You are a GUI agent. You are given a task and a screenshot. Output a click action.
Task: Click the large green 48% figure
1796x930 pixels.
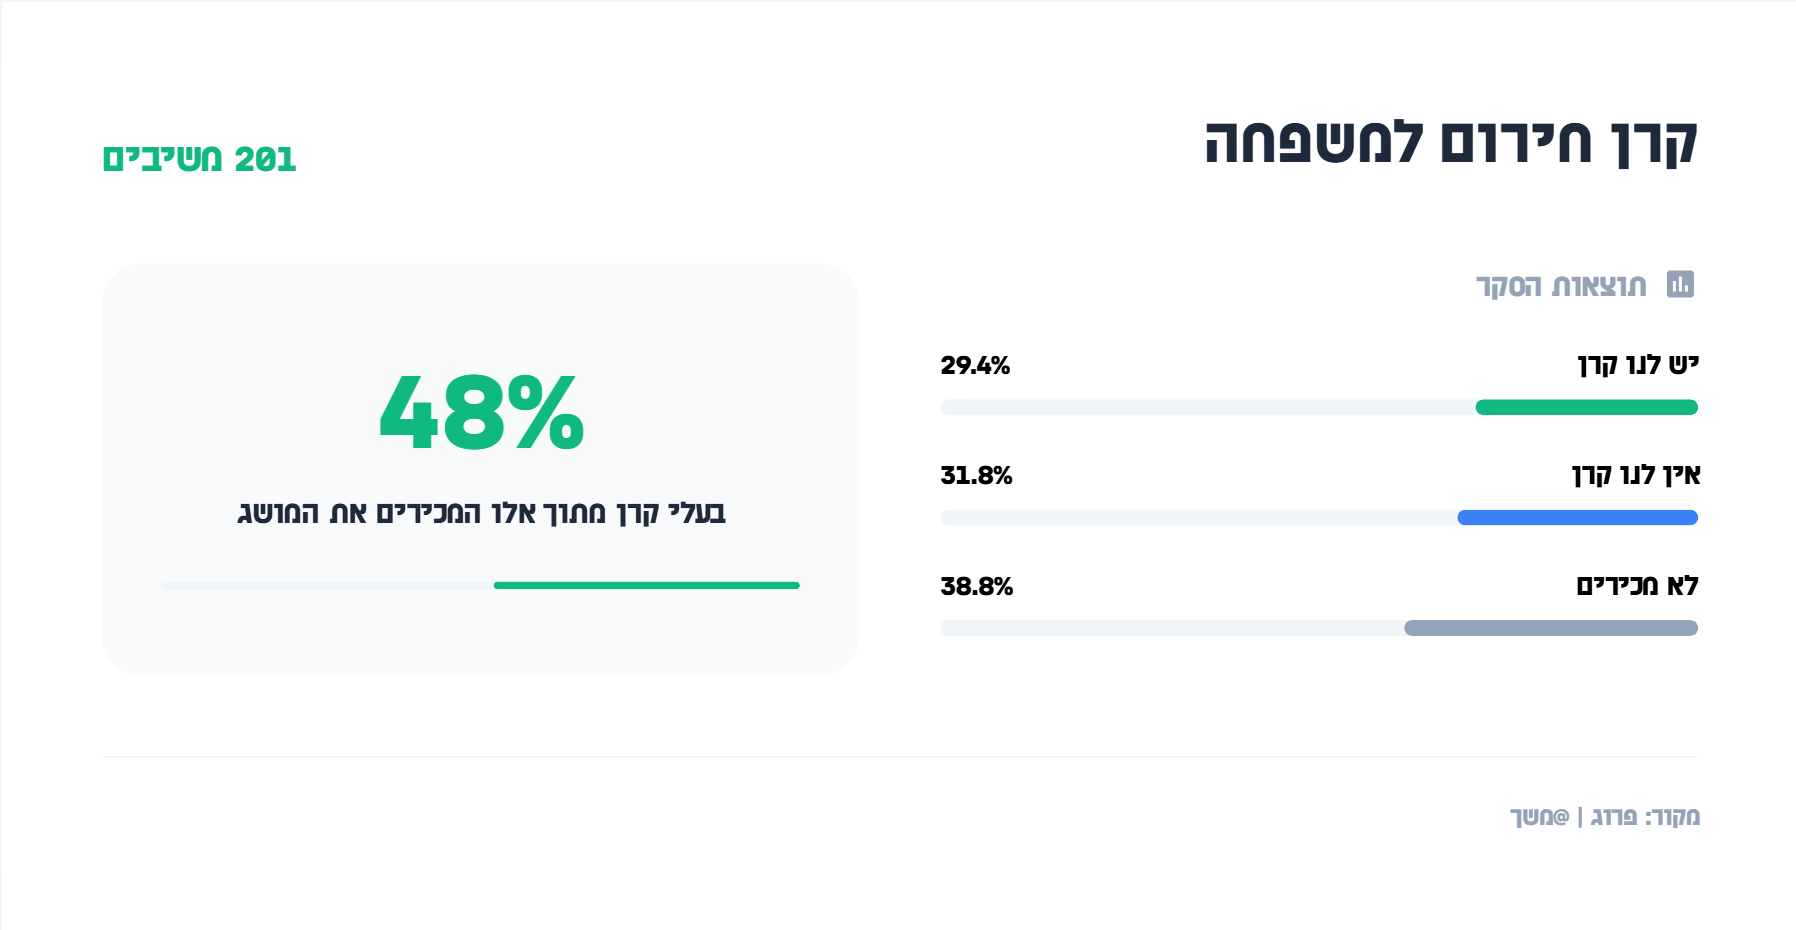point(481,411)
